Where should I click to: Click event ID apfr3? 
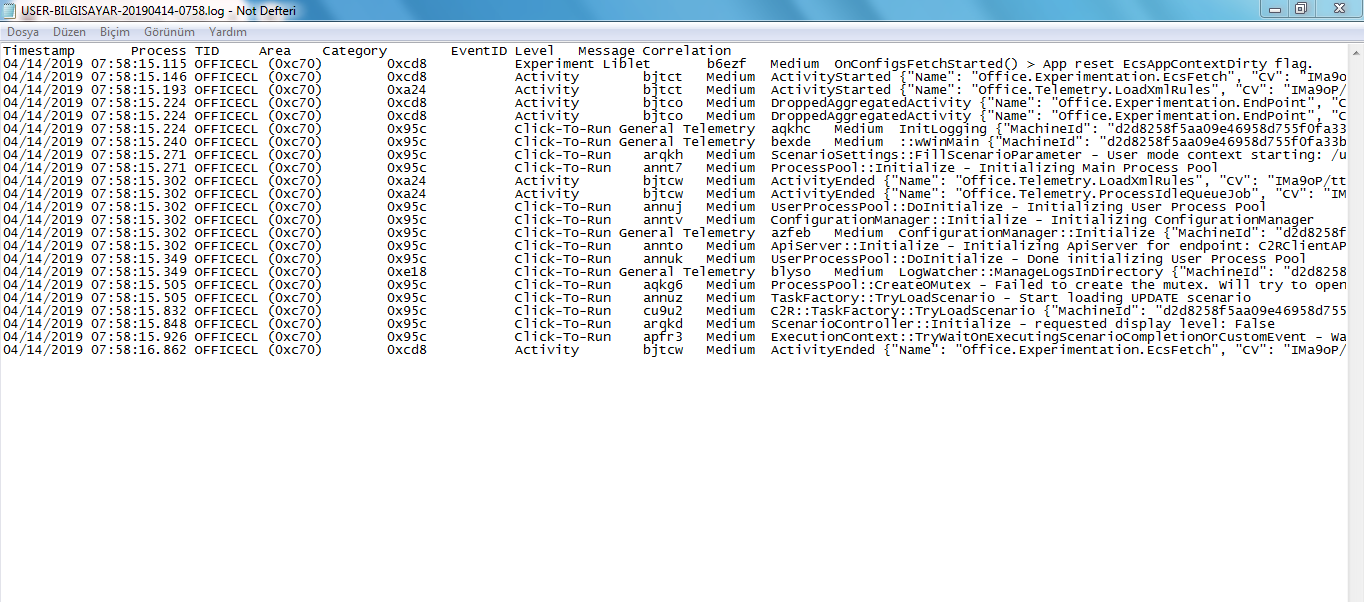point(663,337)
